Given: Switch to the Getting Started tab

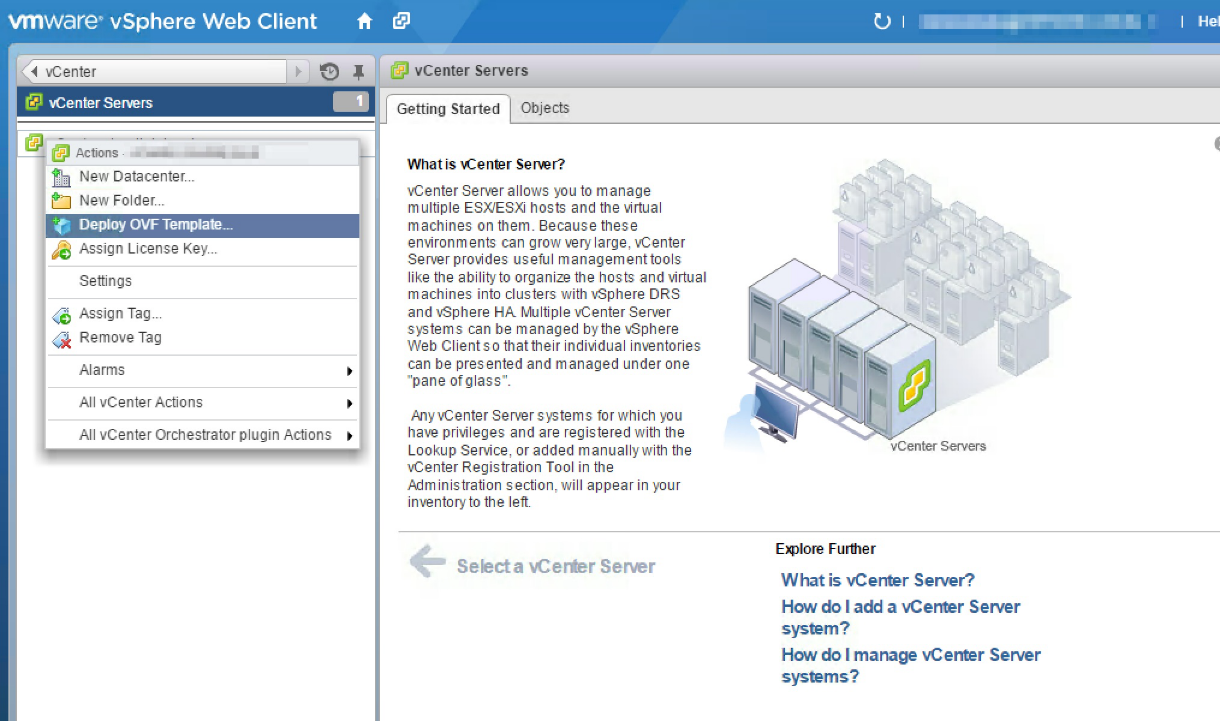Looking at the screenshot, I should pos(448,109).
